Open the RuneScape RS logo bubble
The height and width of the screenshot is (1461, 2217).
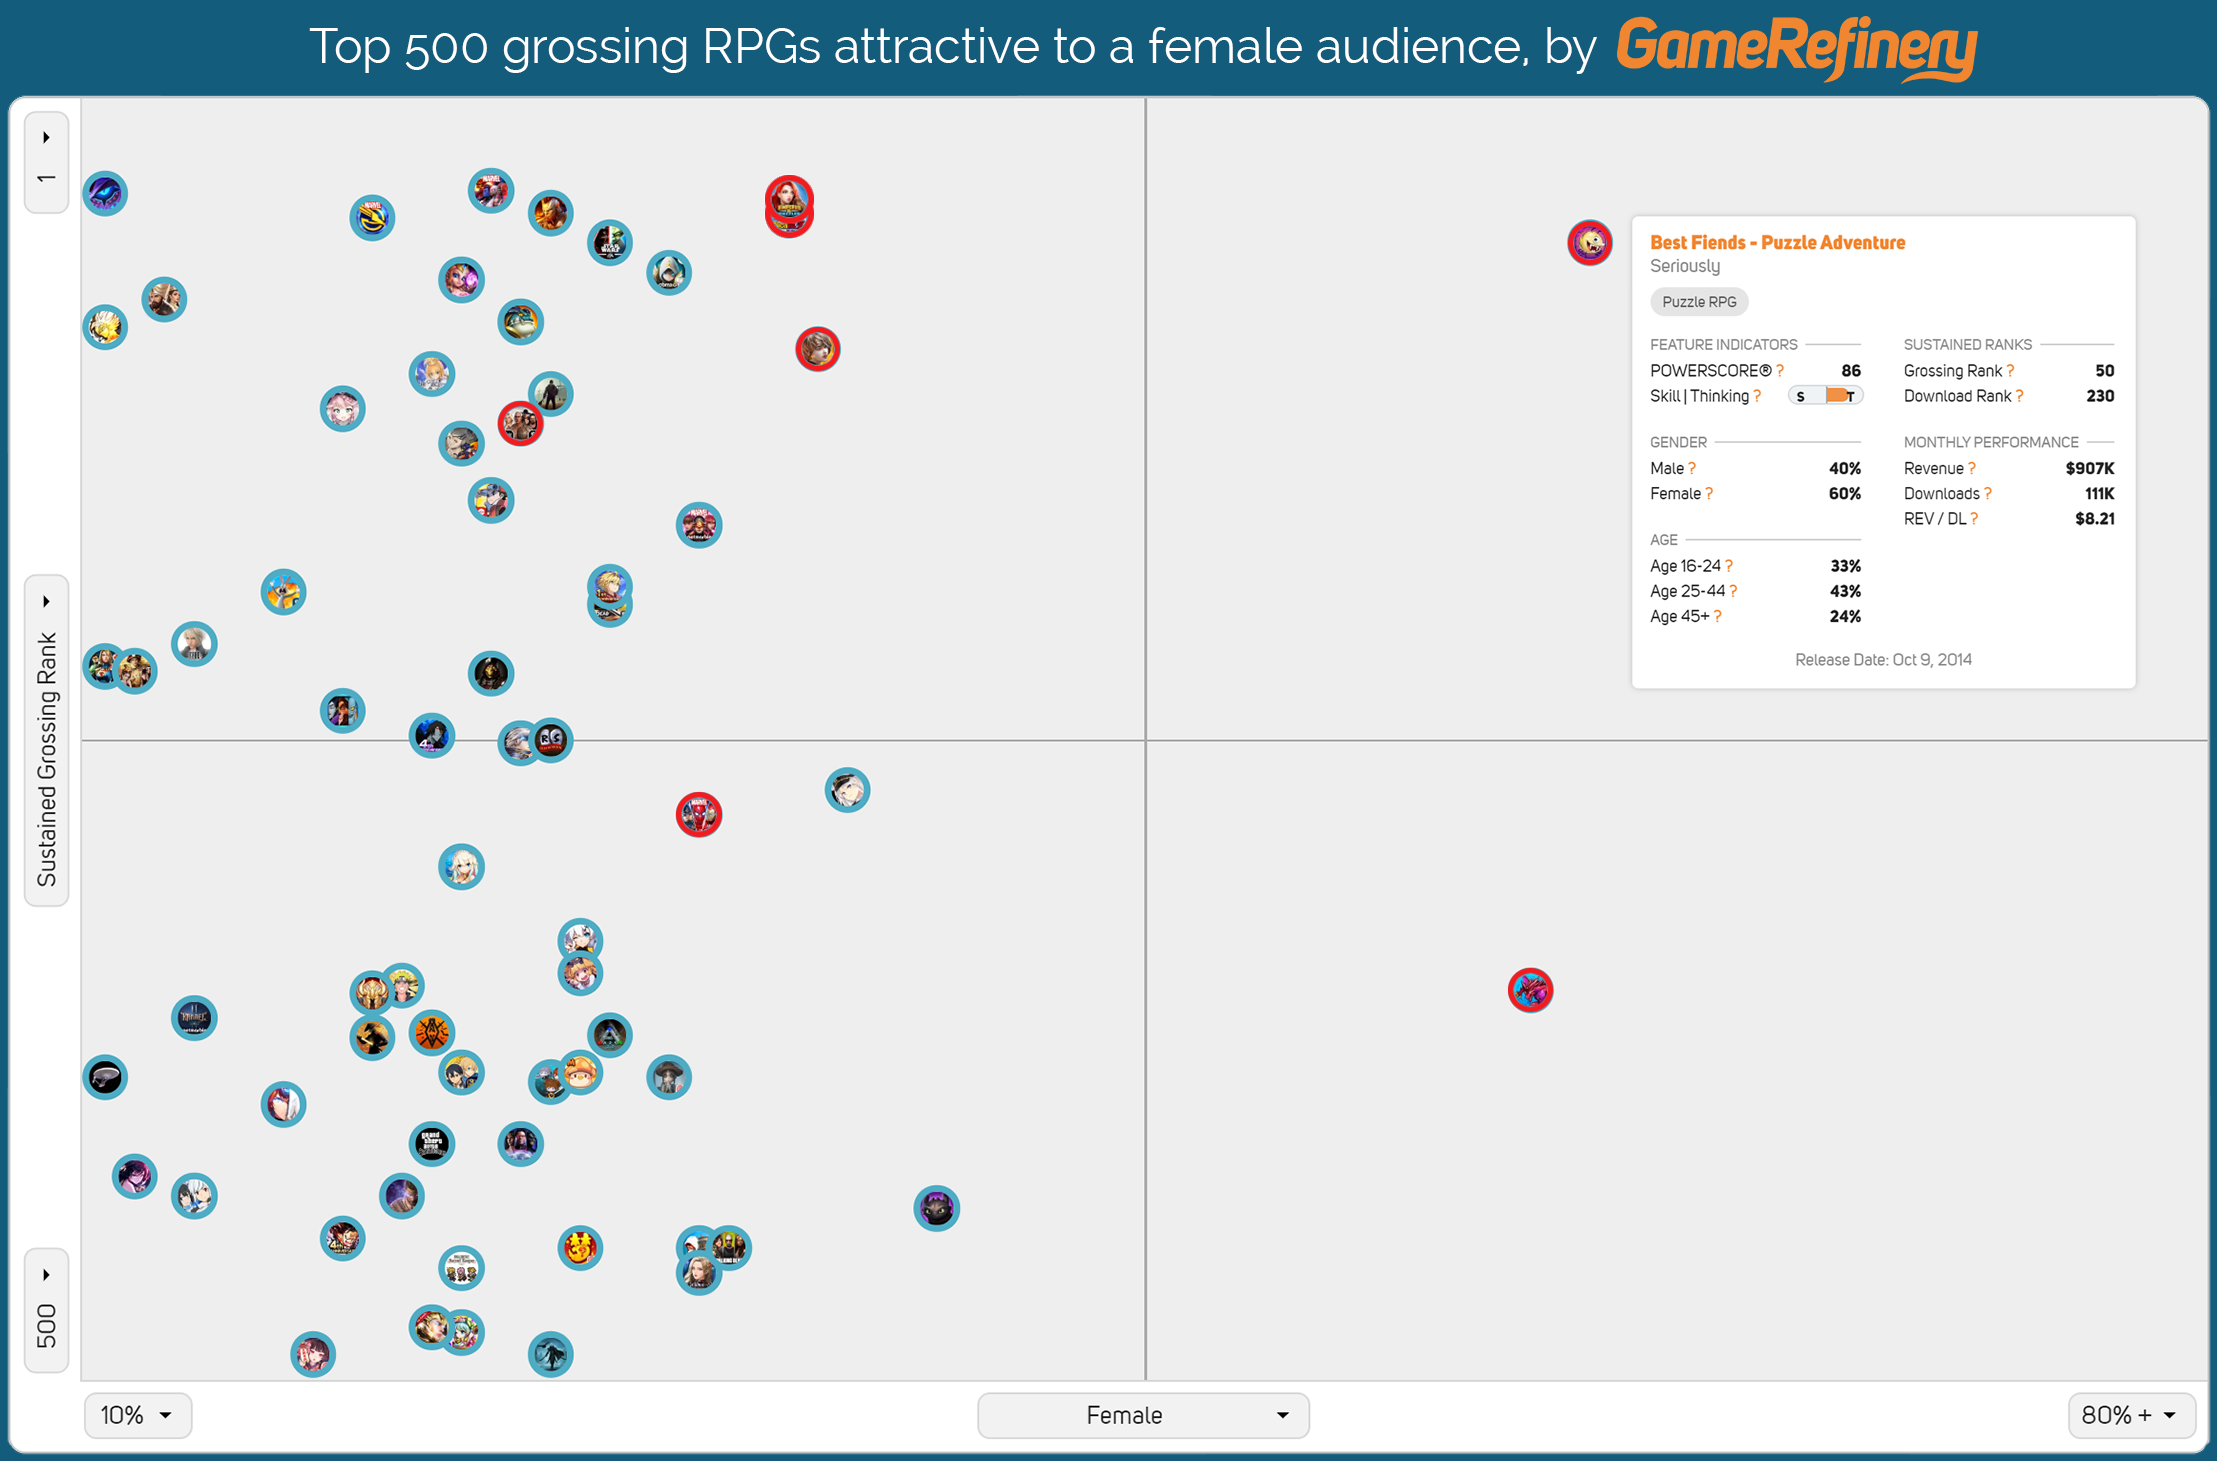coord(551,740)
